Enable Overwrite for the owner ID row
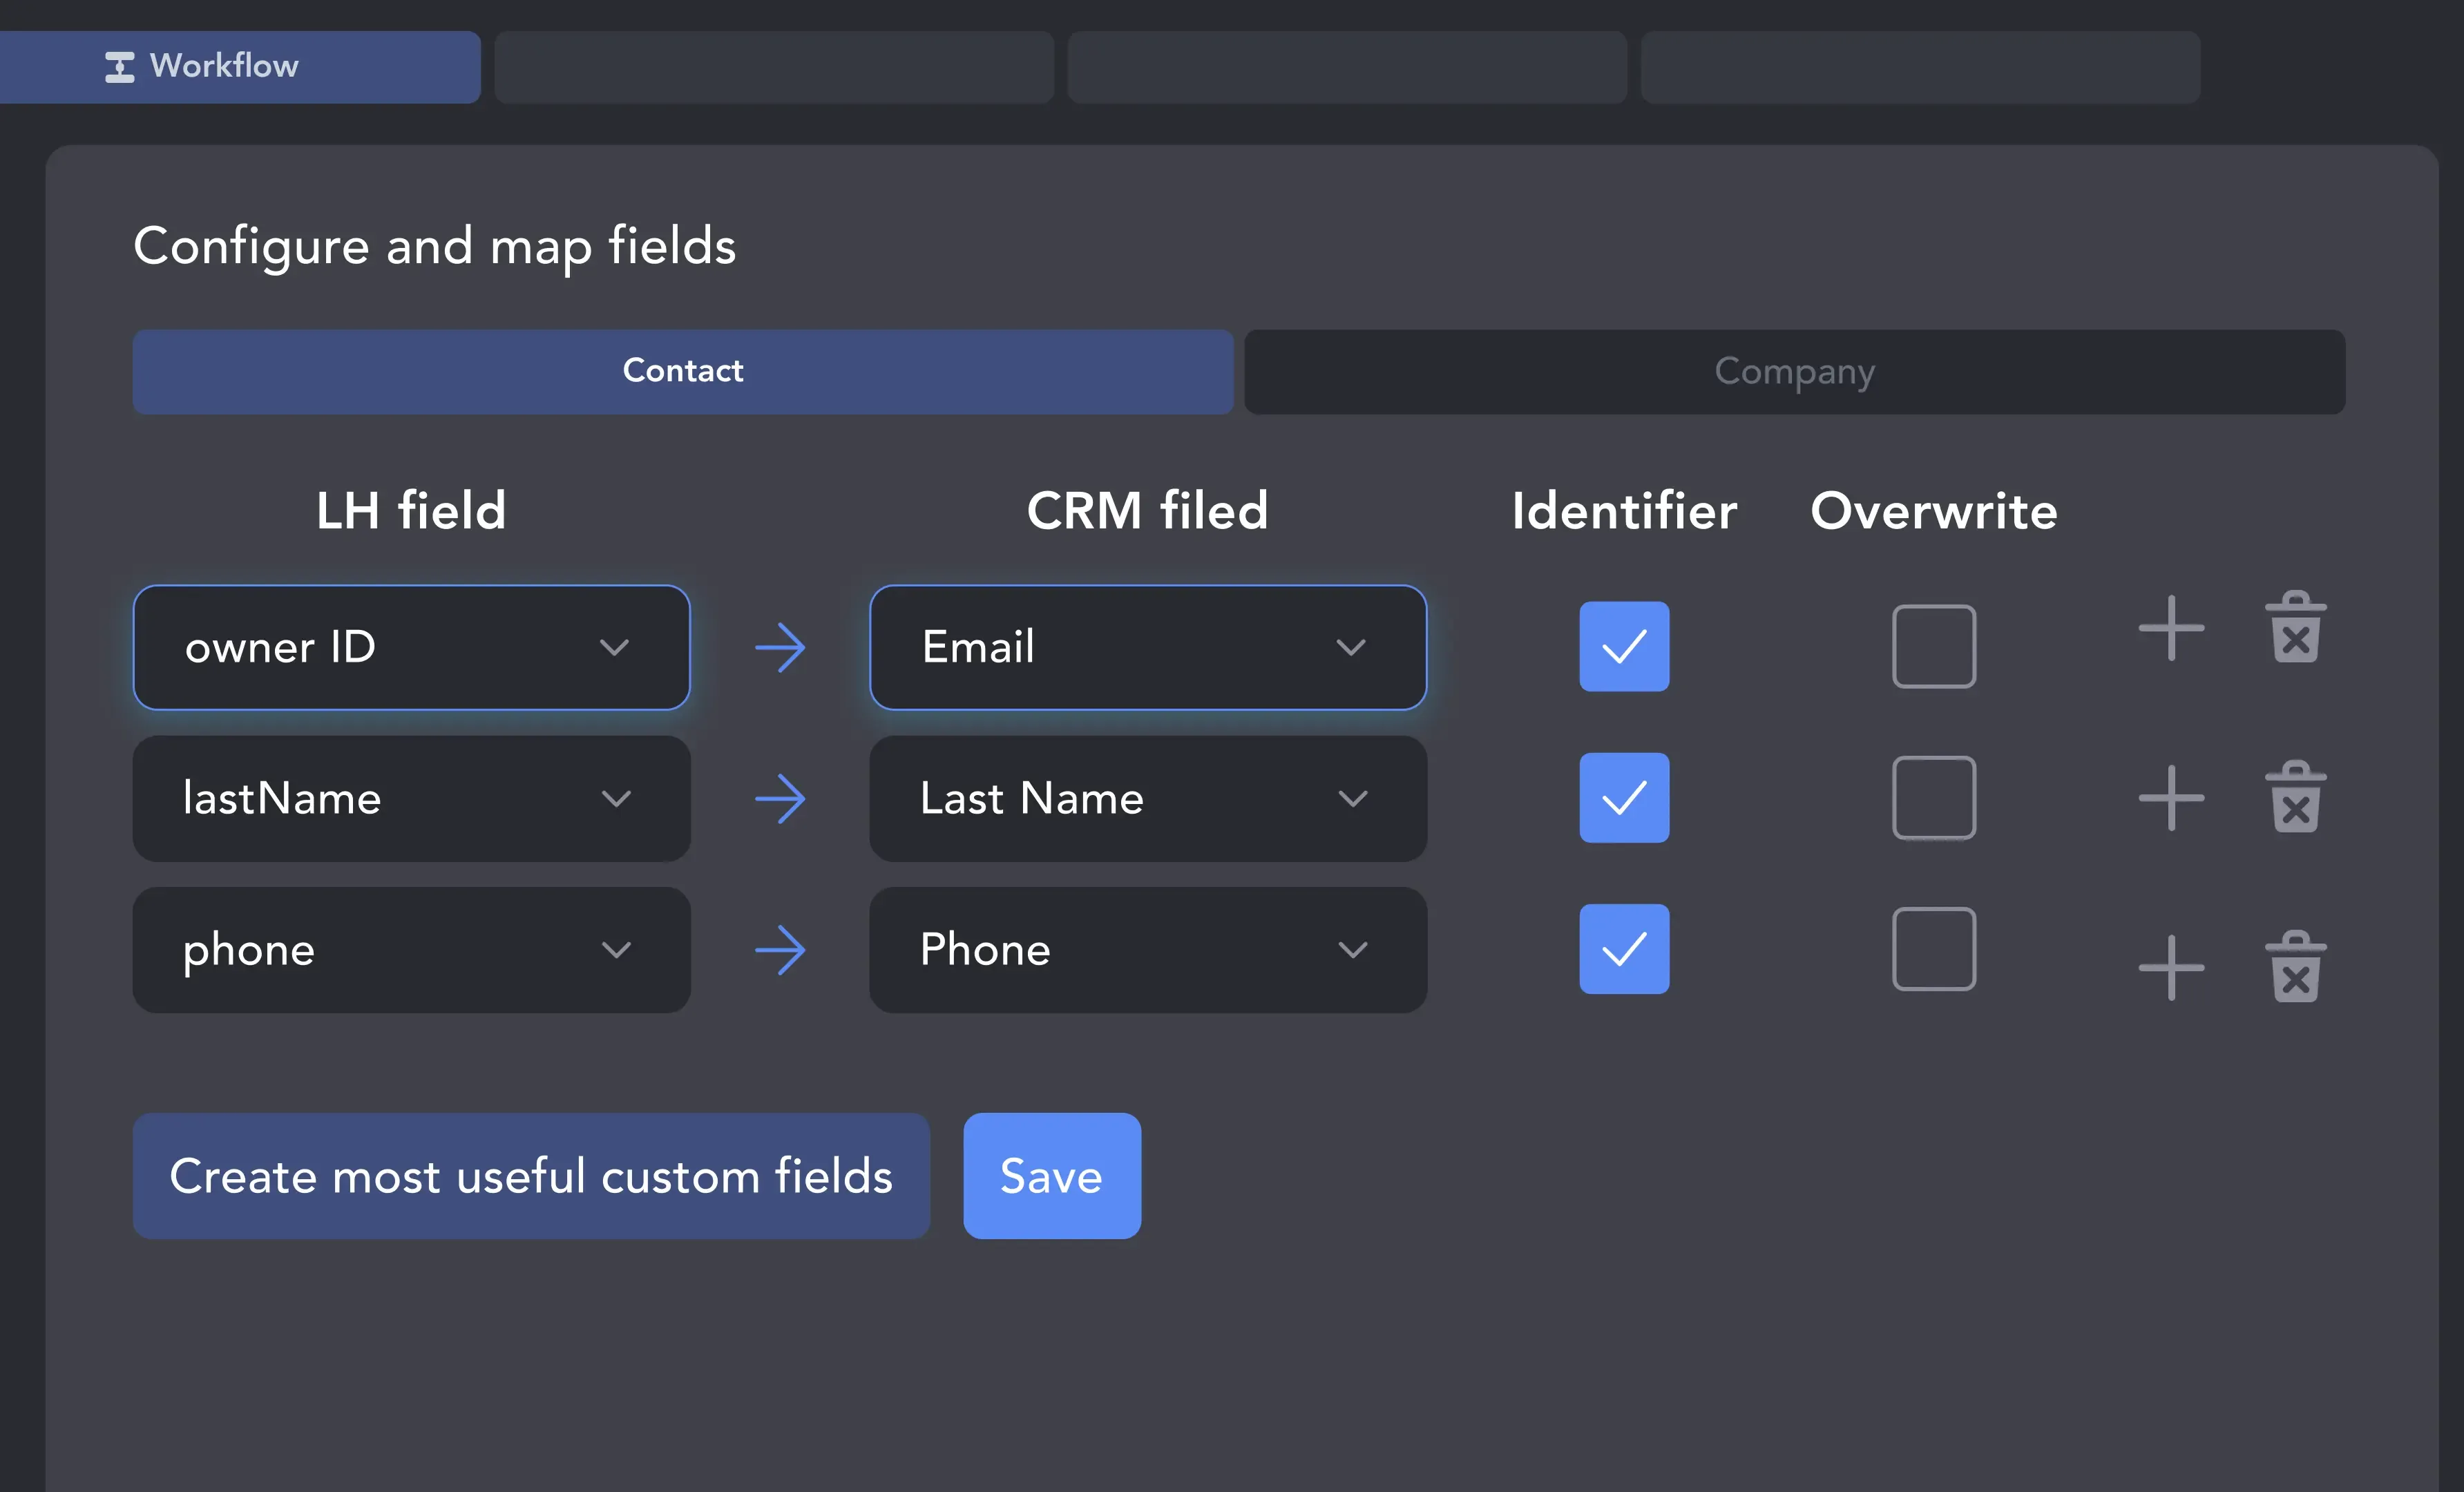Image resolution: width=2464 pixels, height=1492 pixels. click(x=1934, y=646)
